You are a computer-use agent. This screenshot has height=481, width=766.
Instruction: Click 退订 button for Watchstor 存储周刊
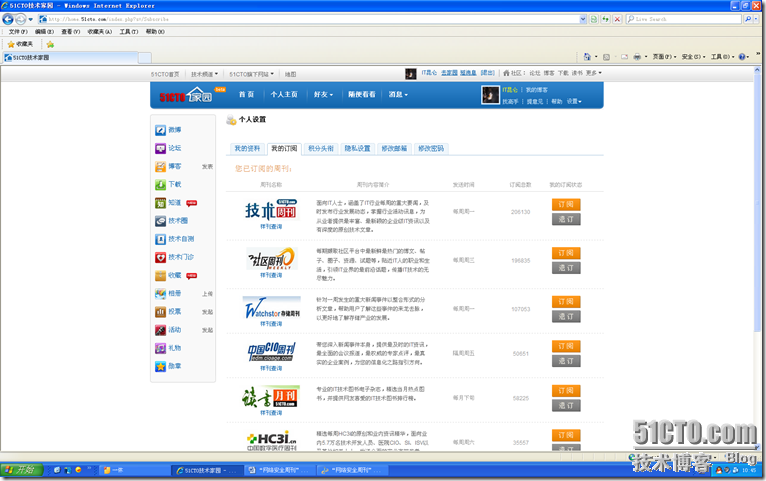click(x=566, y=316)
